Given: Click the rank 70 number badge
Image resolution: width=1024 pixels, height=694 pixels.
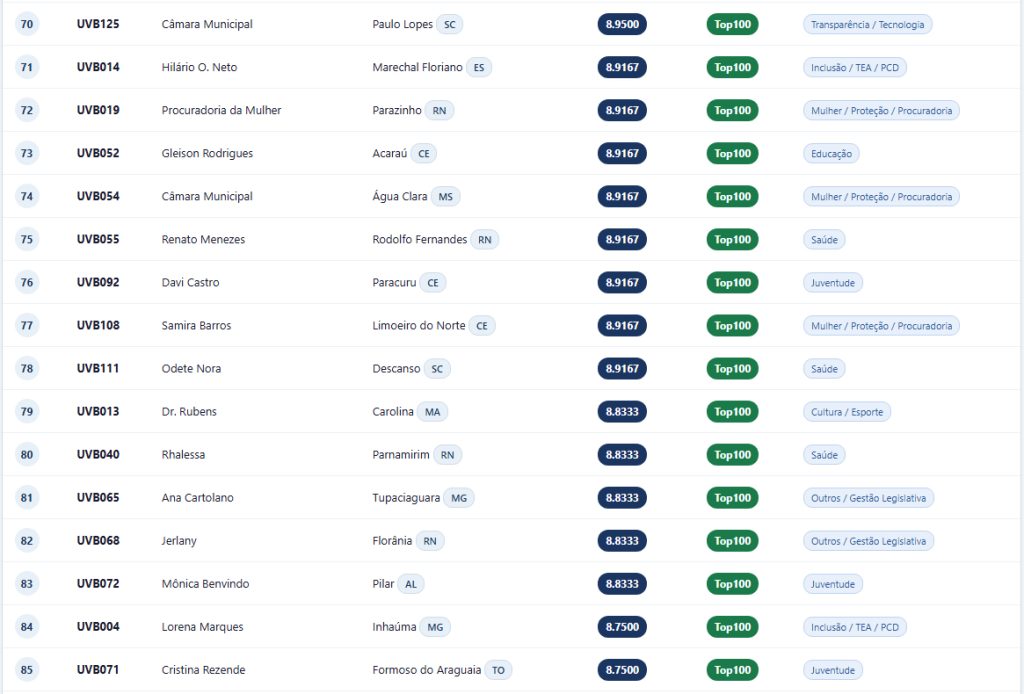Looking at the screenshot, I should tap(27, 24).
